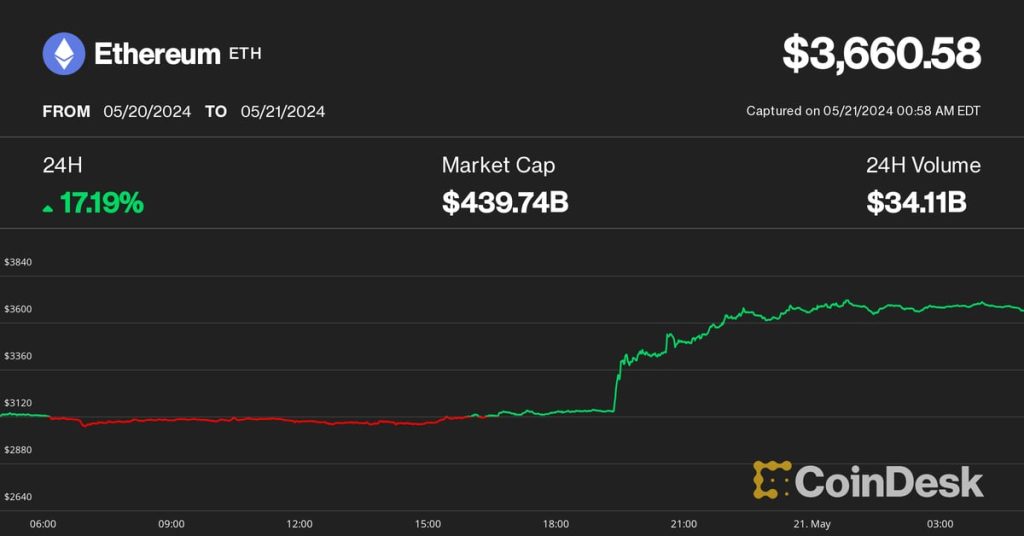Click the $3840 price axis label
1024x536 pixels.
(x=18, y=262)
